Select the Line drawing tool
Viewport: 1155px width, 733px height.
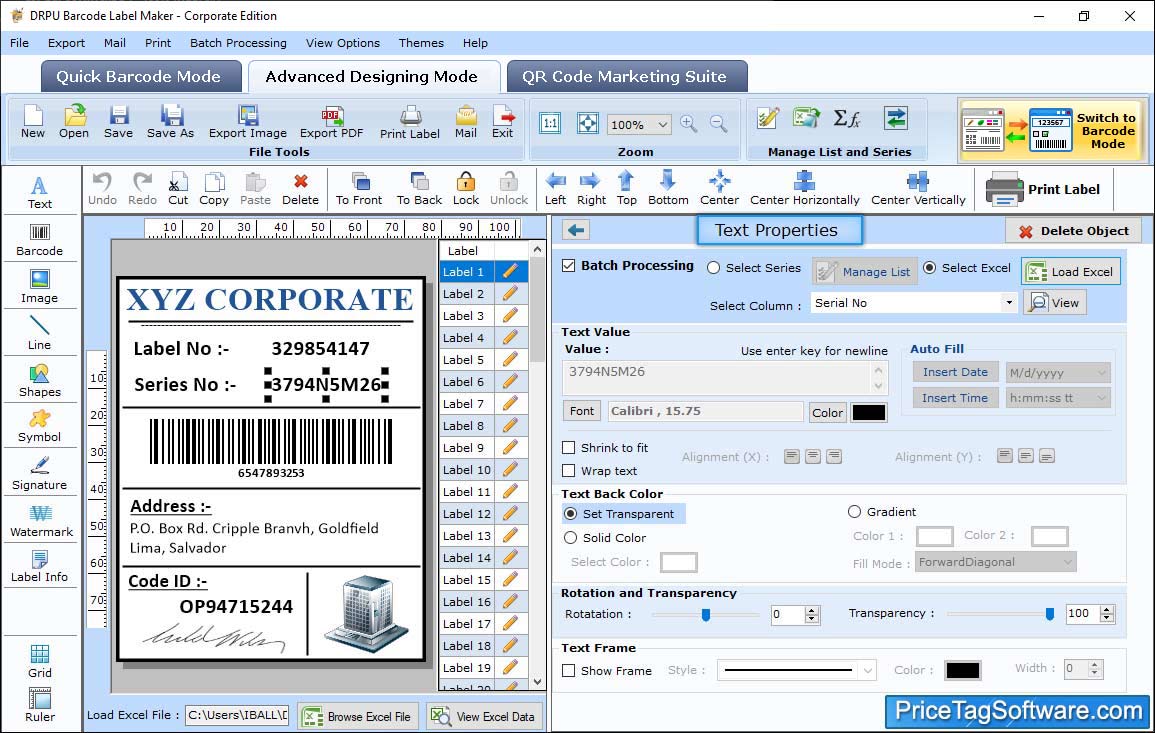(x=40, y=334)
